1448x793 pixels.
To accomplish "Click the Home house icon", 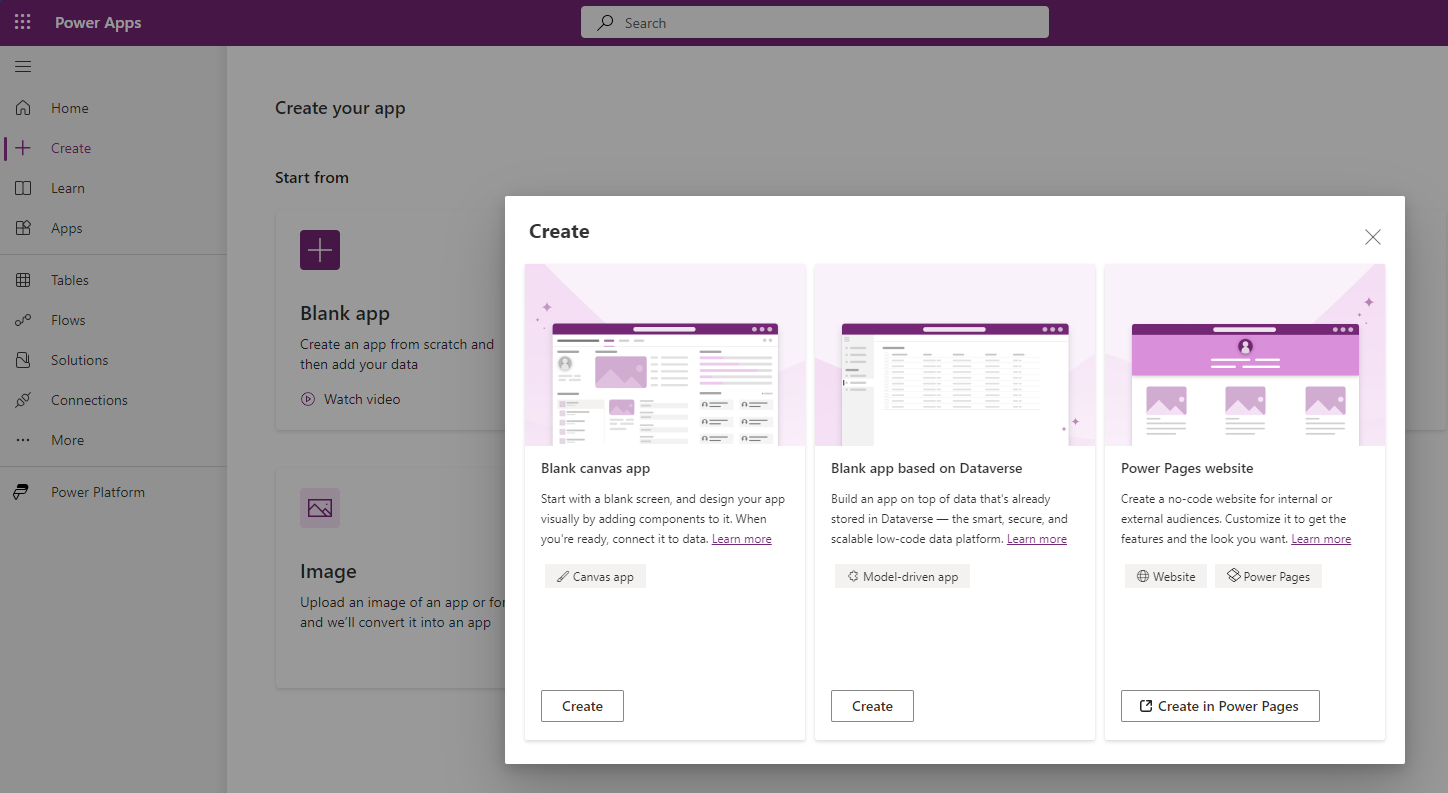I will [x=23, y=108].
